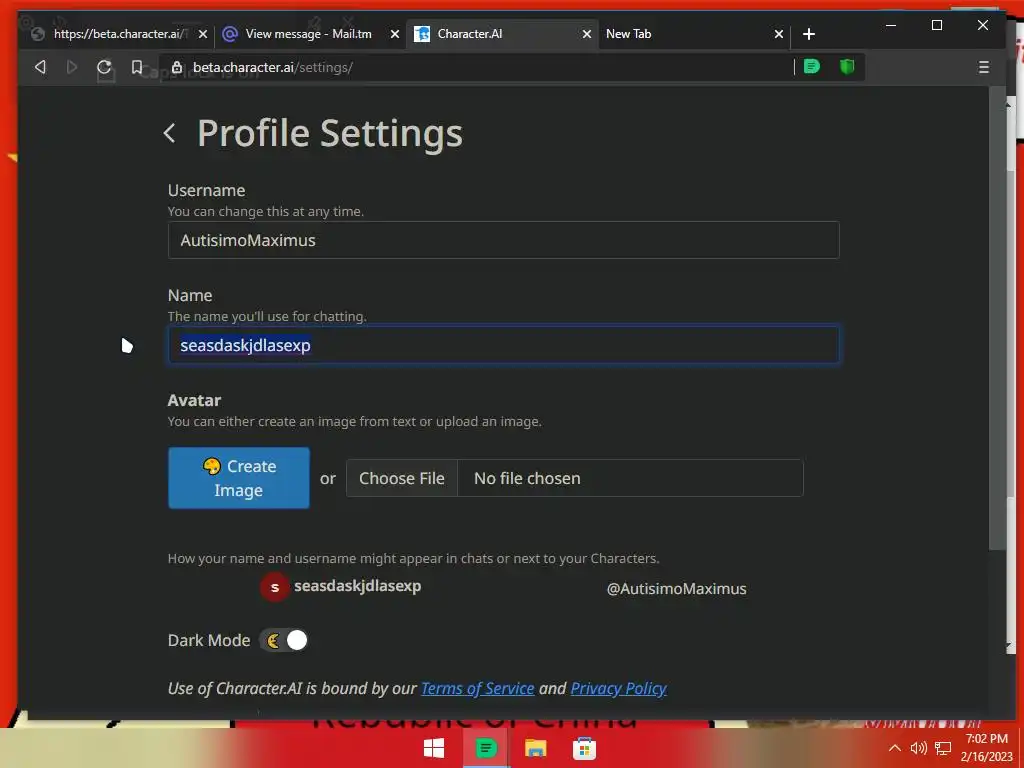Image resolution: width=1024 pixels, height=768 pixels.
Task: Click the browser back navigation button
Action: [x=40, y=67]
